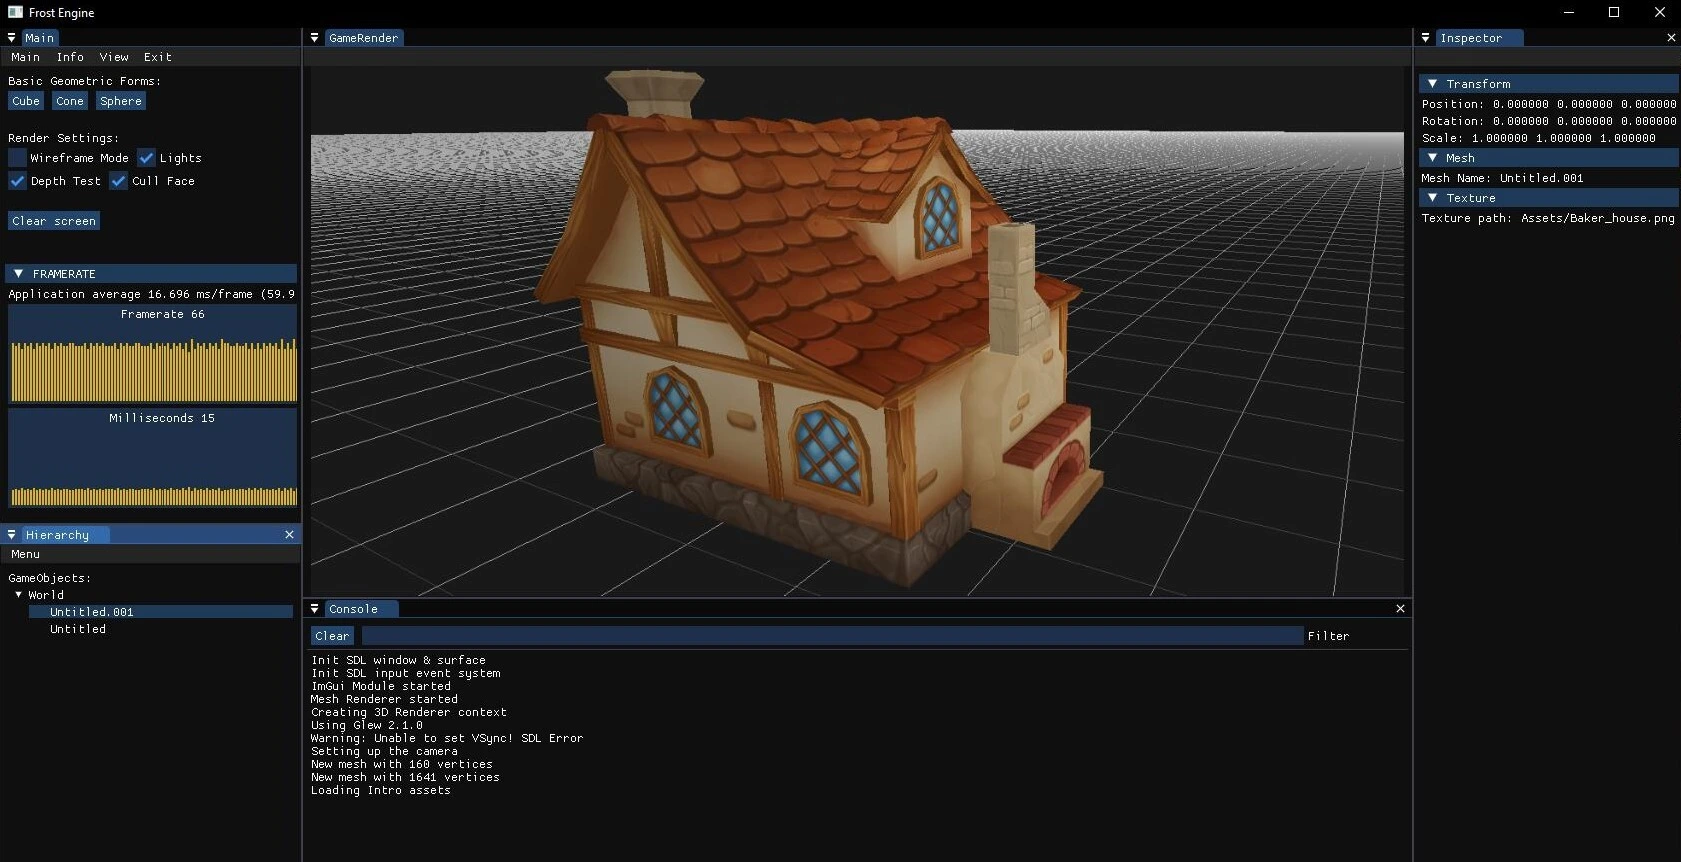The height and width of the screenshot is (862, 1681).
Task: Collapse the Inspector panel triangle icon
Action: pos(1425,38)
